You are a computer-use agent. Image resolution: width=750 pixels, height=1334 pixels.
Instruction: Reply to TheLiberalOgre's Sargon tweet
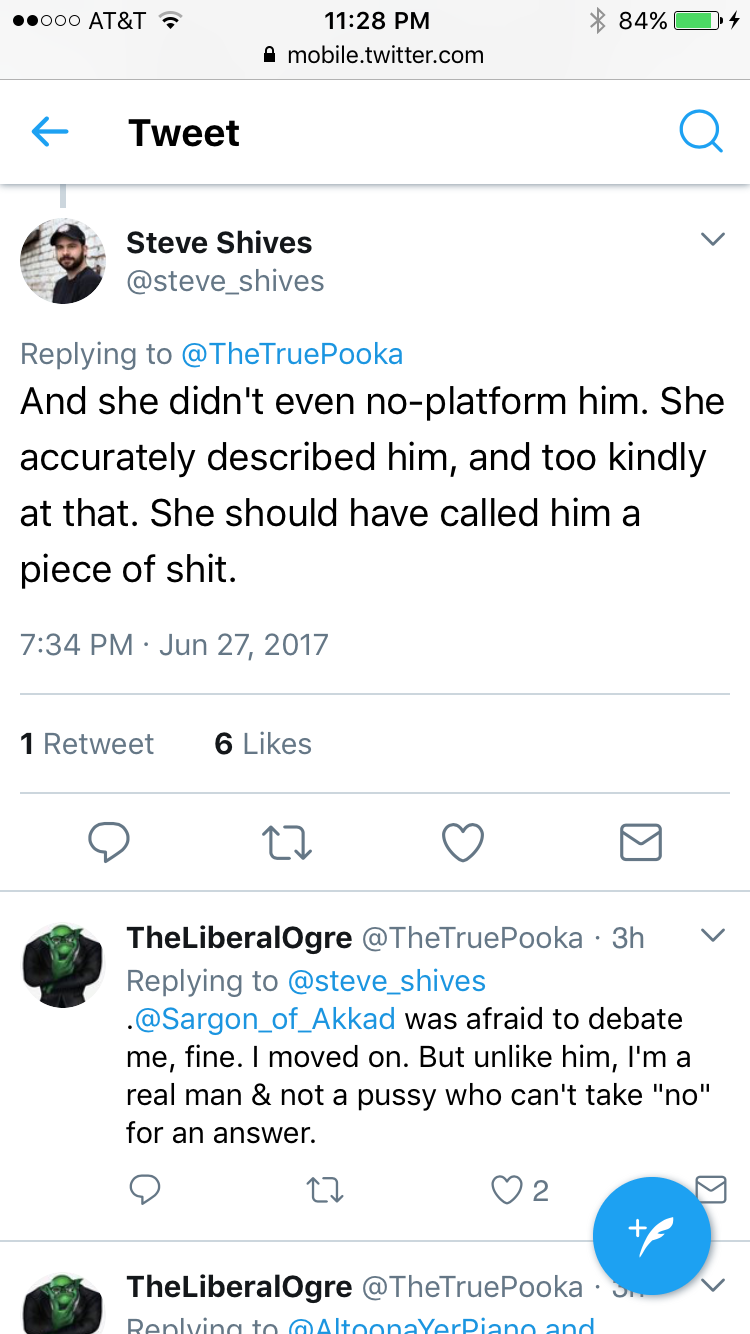coord(145,1190)
